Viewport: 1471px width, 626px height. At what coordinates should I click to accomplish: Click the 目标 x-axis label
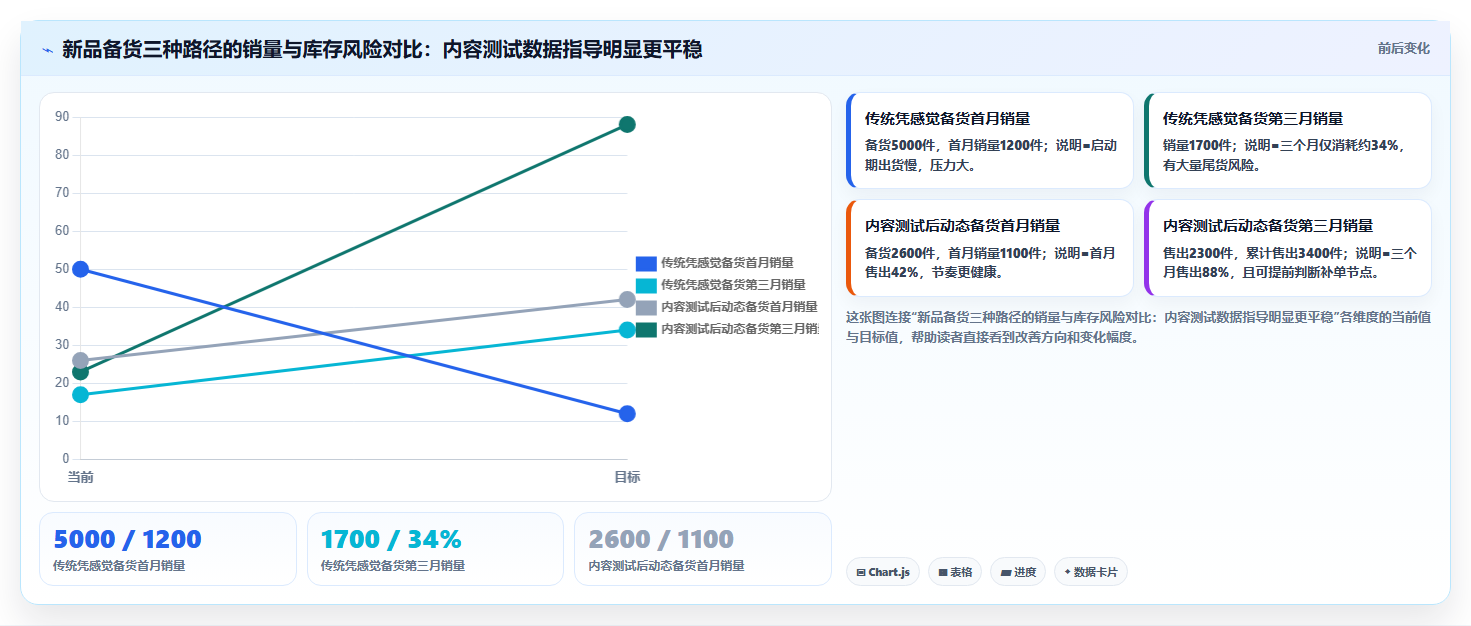(x=627, y=478)
